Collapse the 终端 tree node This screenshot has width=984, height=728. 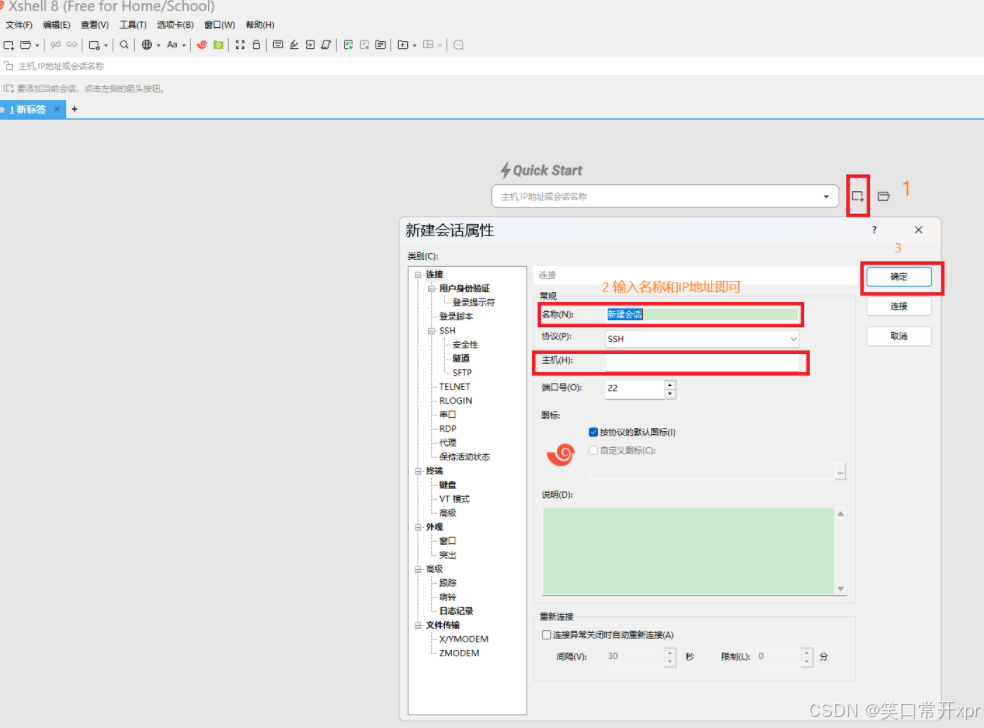417,471
